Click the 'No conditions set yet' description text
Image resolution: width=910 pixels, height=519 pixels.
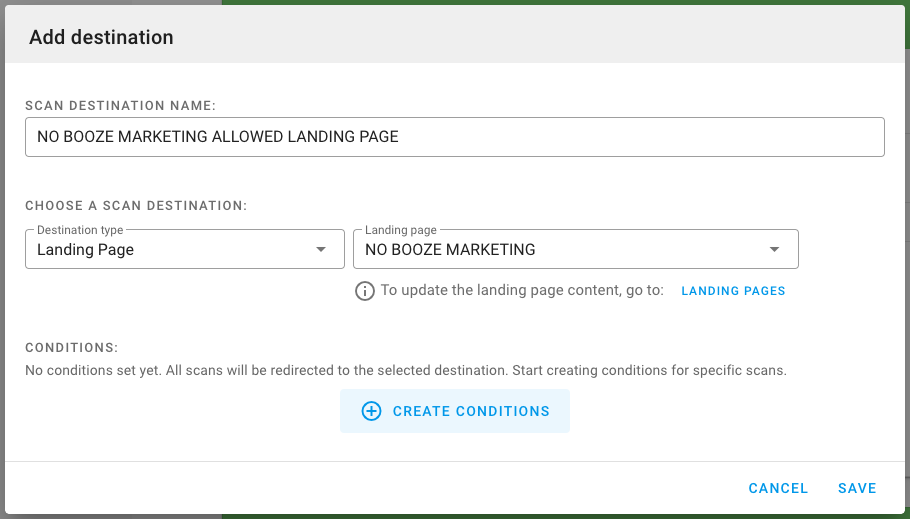pyautogui.click(x=406, y=370)
